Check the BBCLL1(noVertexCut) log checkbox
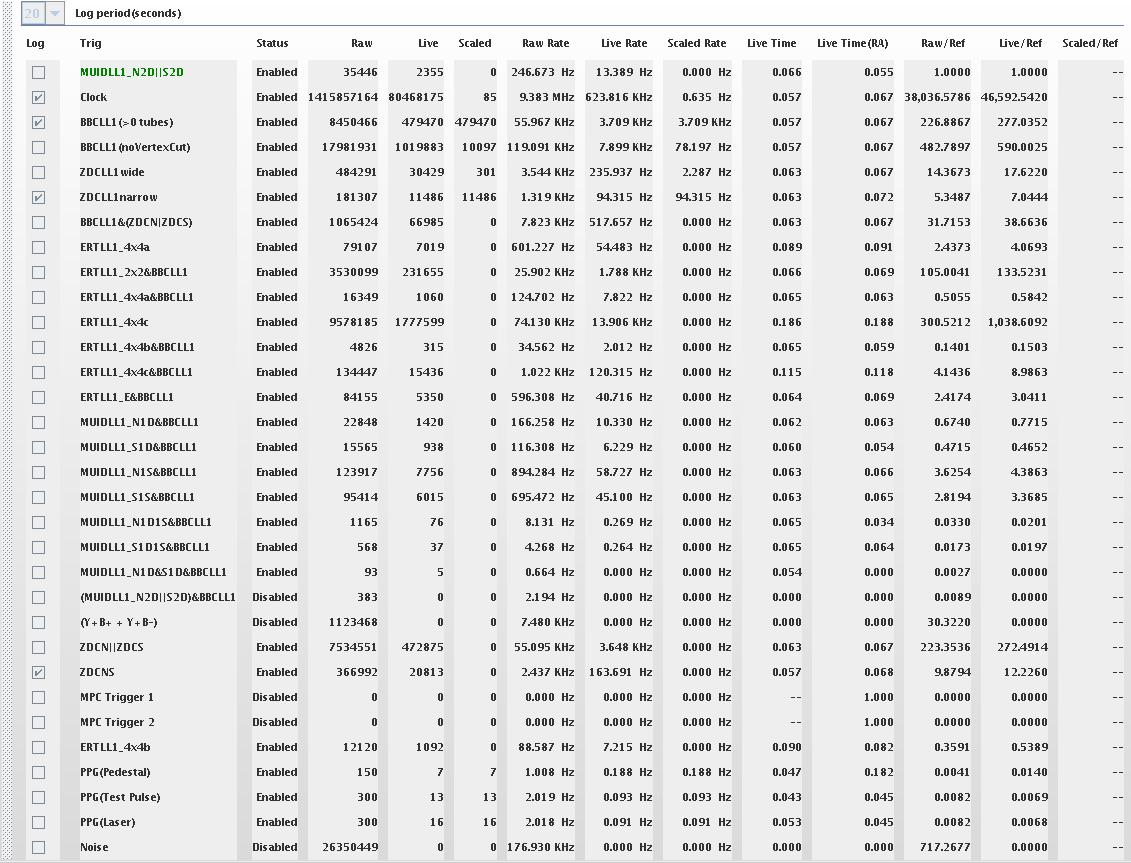 click(38, 147)
